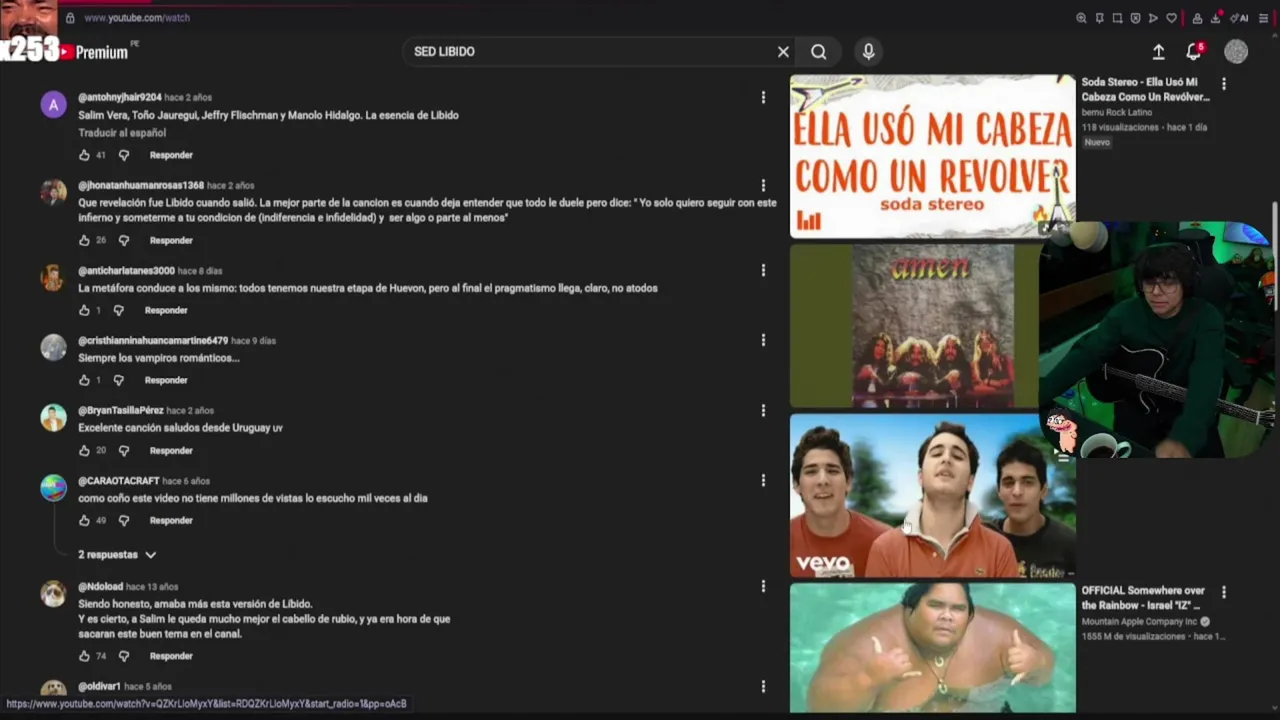Open options menu for Somewhere over the Rainbow video
This screenshot has width=1280, height=720.
tap(1223, 592)
